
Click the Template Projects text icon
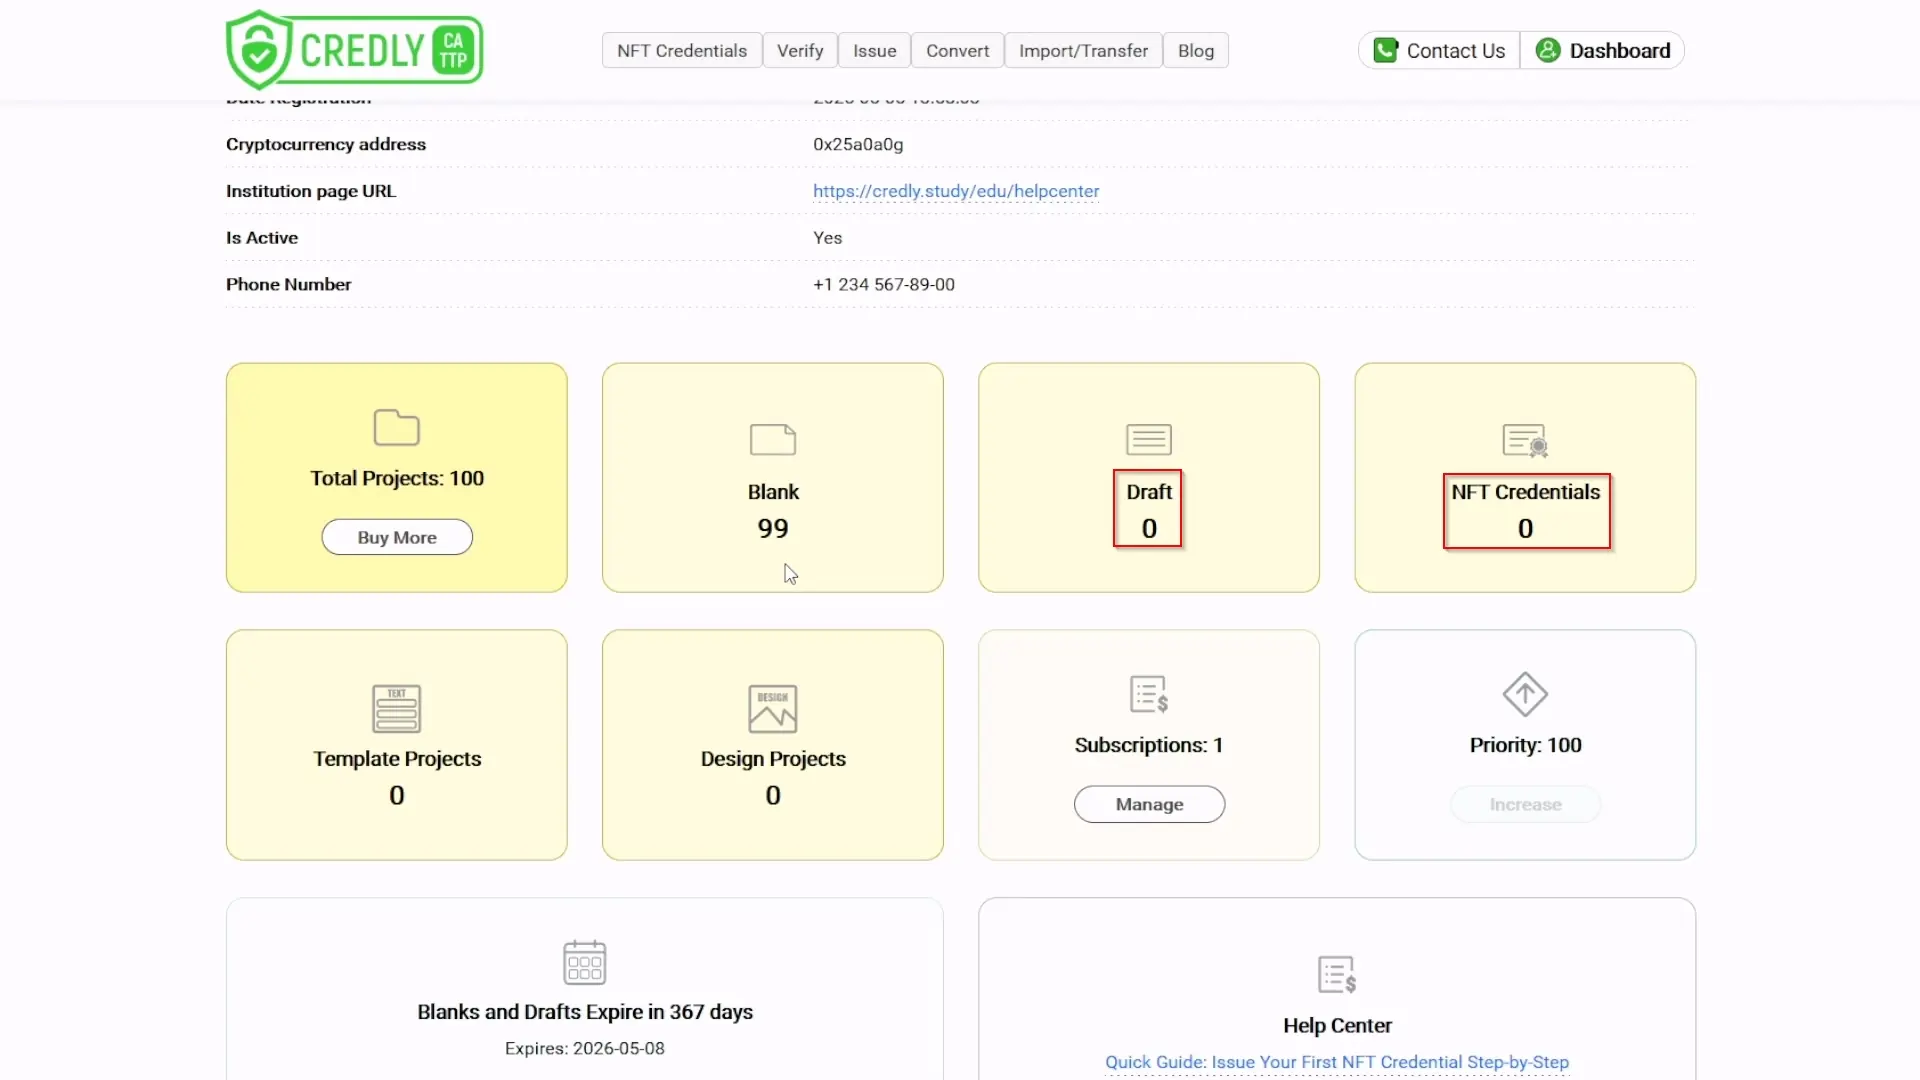(397, 709)
